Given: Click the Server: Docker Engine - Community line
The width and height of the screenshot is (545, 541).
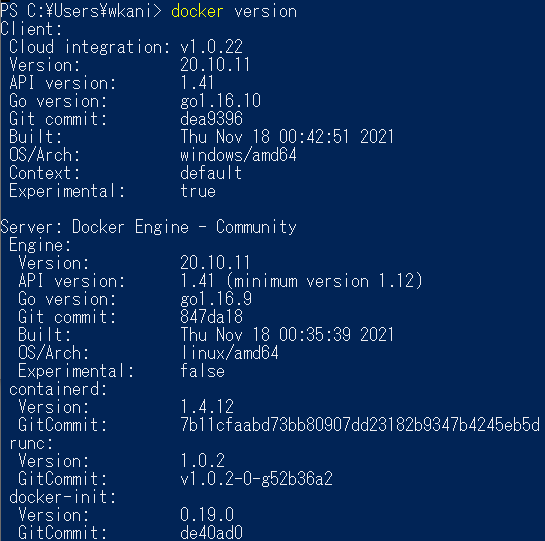Looking at the screenshot, I should point(148,227).
